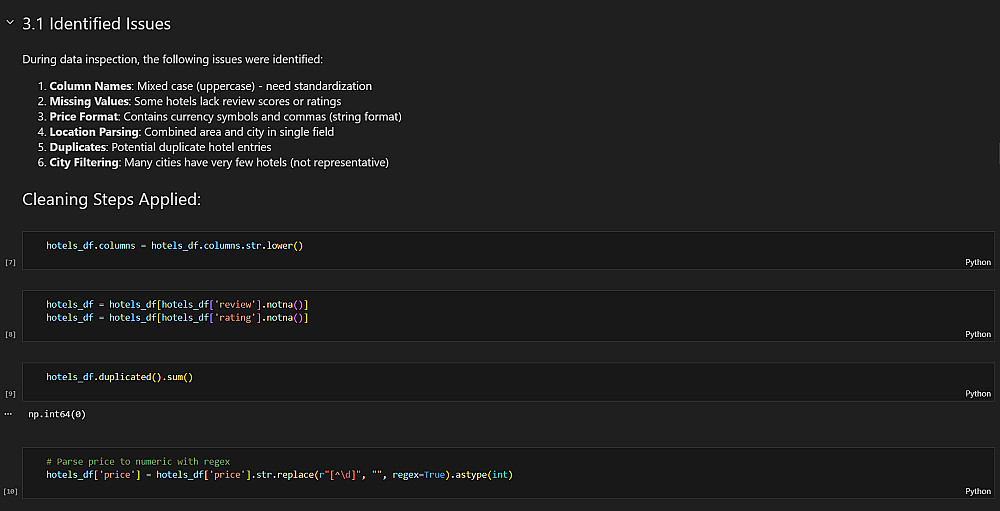This screenshot has width=1000, height=511.
Task: Click Python language label on notna cell
Action: (x=977, y=334)
